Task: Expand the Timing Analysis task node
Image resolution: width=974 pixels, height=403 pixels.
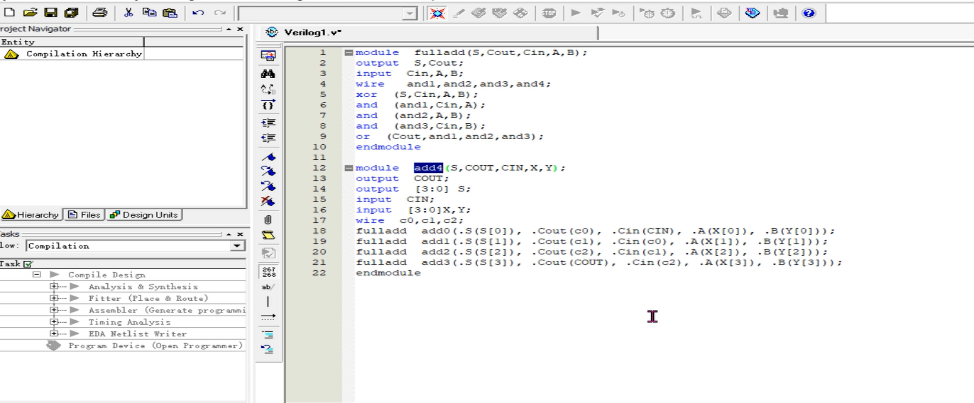Action: pyautogui.click(x=54, y=322)
